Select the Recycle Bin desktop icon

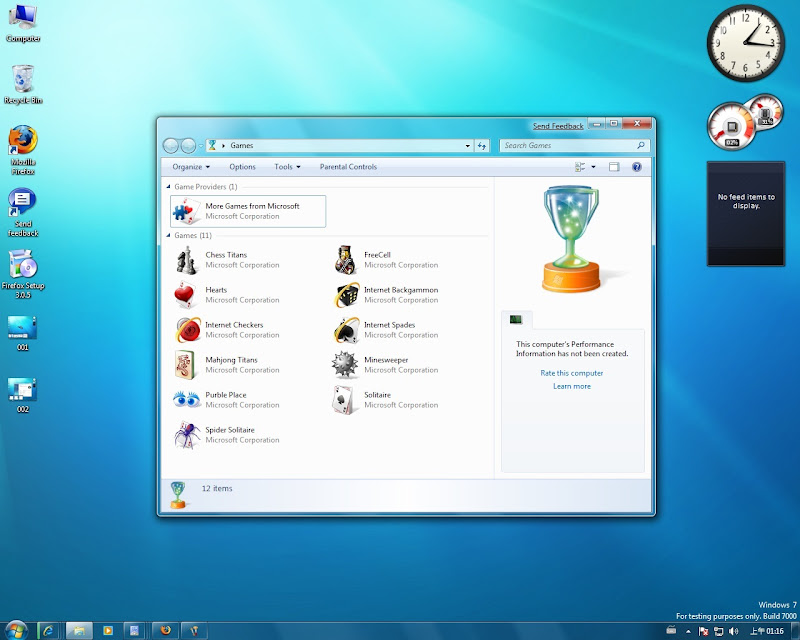(23, 85)
